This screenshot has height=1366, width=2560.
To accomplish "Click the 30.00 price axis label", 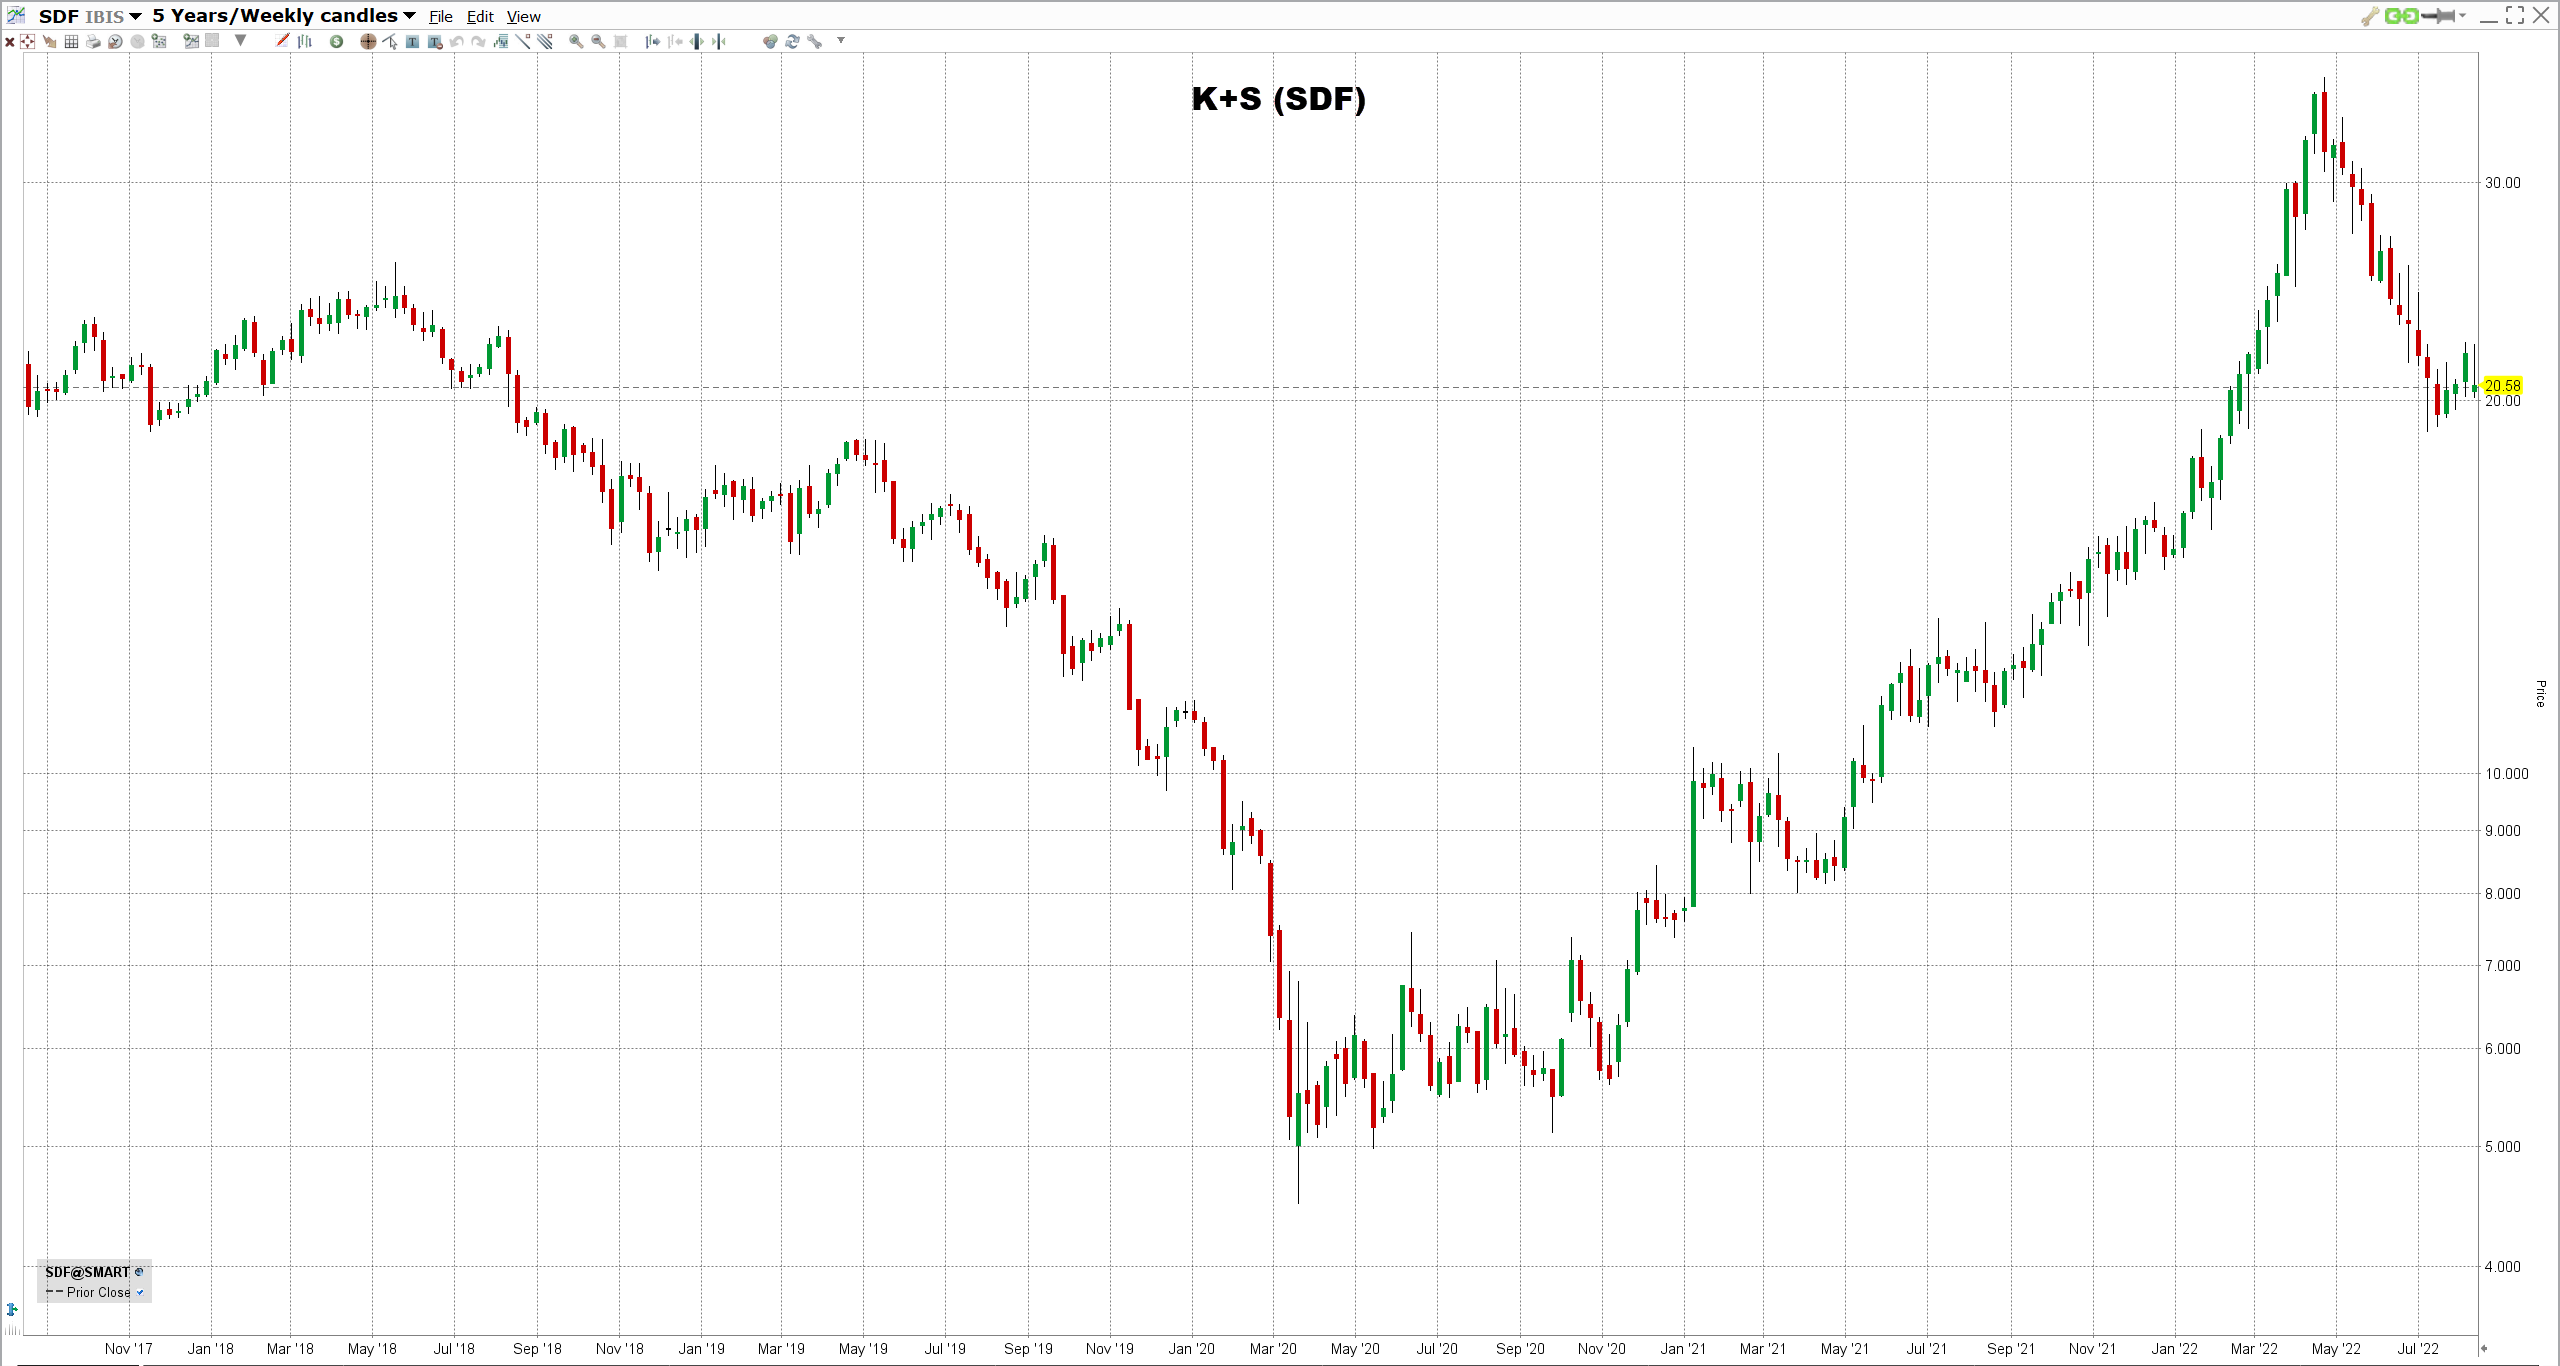I will pos(2503,182).
